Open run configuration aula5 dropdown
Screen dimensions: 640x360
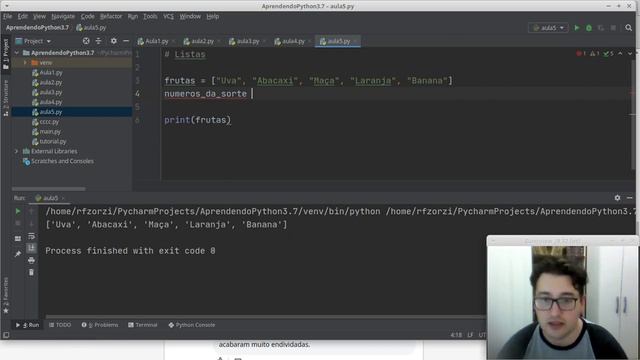548,28
